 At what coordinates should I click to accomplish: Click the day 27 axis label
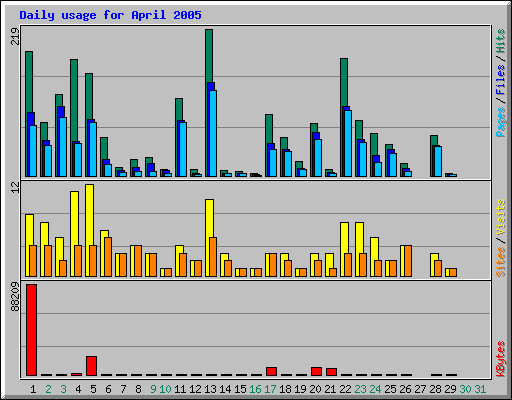[x=420, y=389]
